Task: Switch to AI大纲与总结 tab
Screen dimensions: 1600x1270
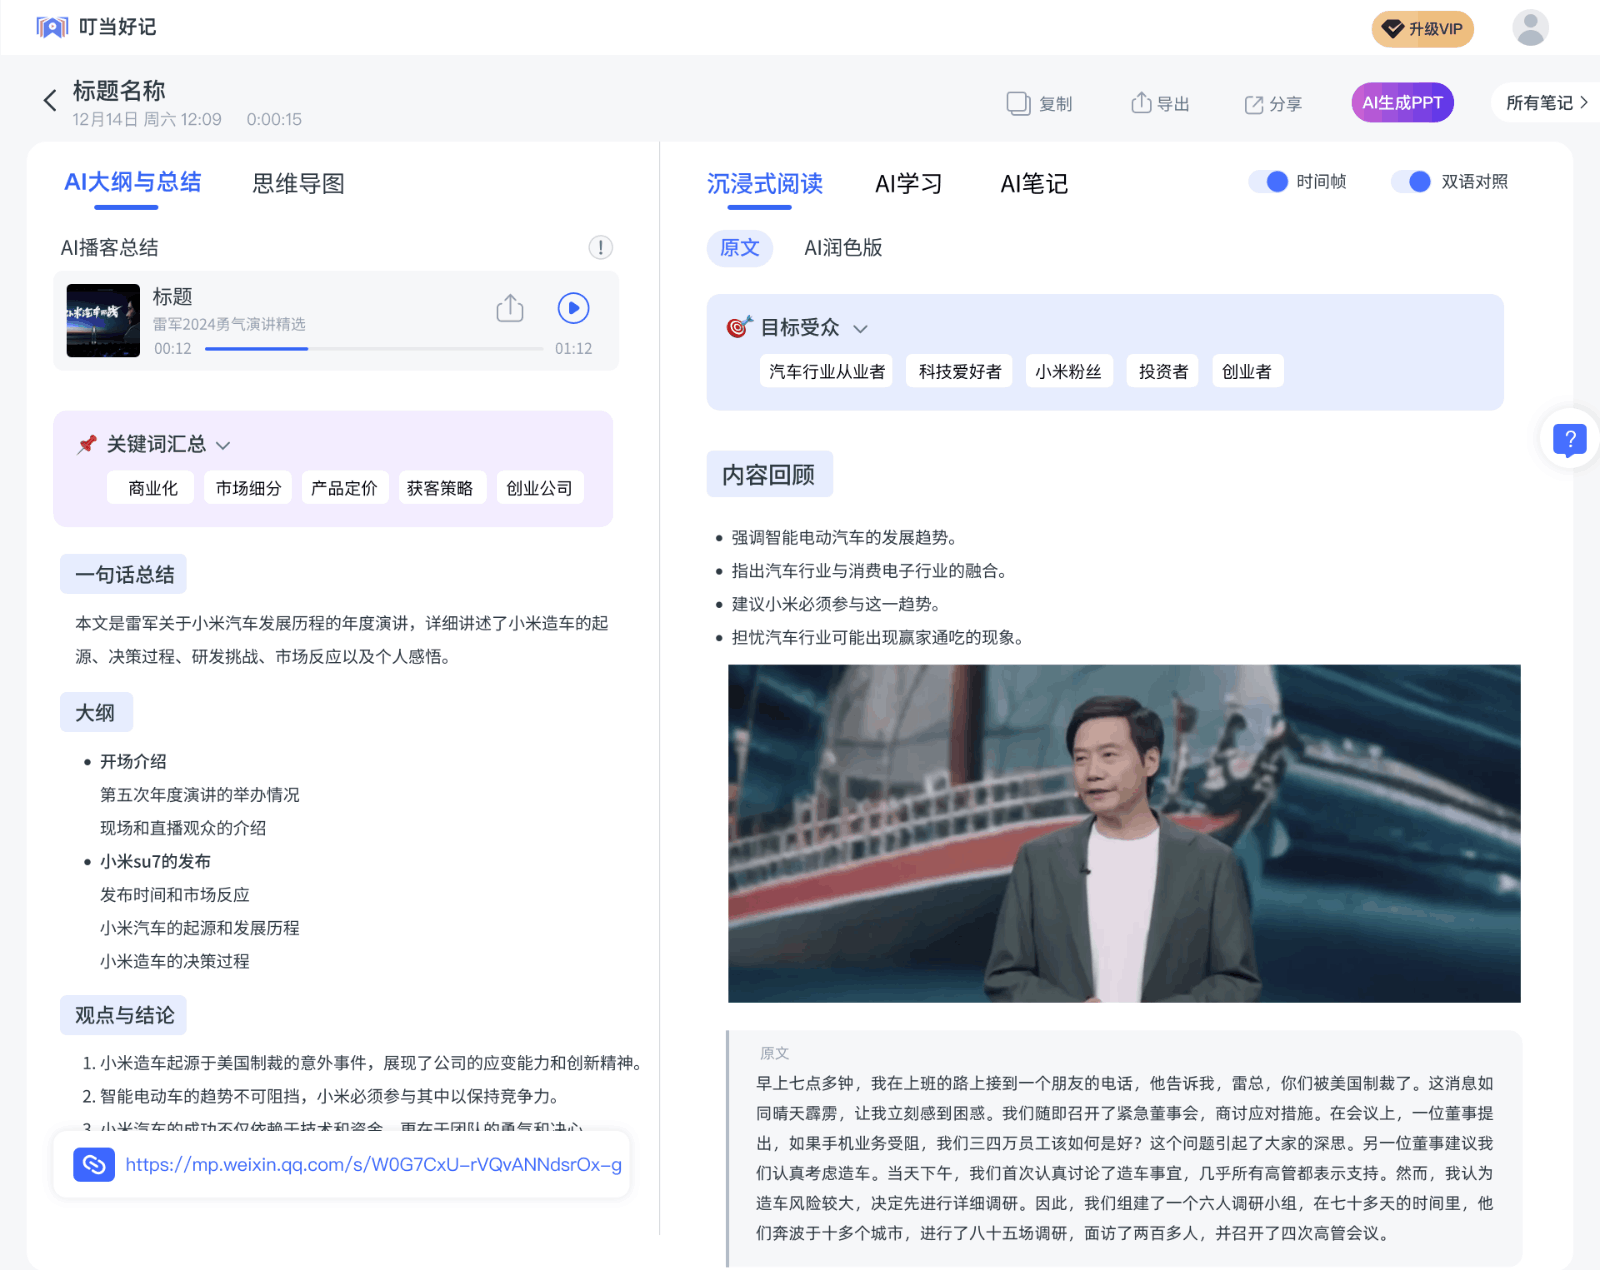Action: point(132,182)
